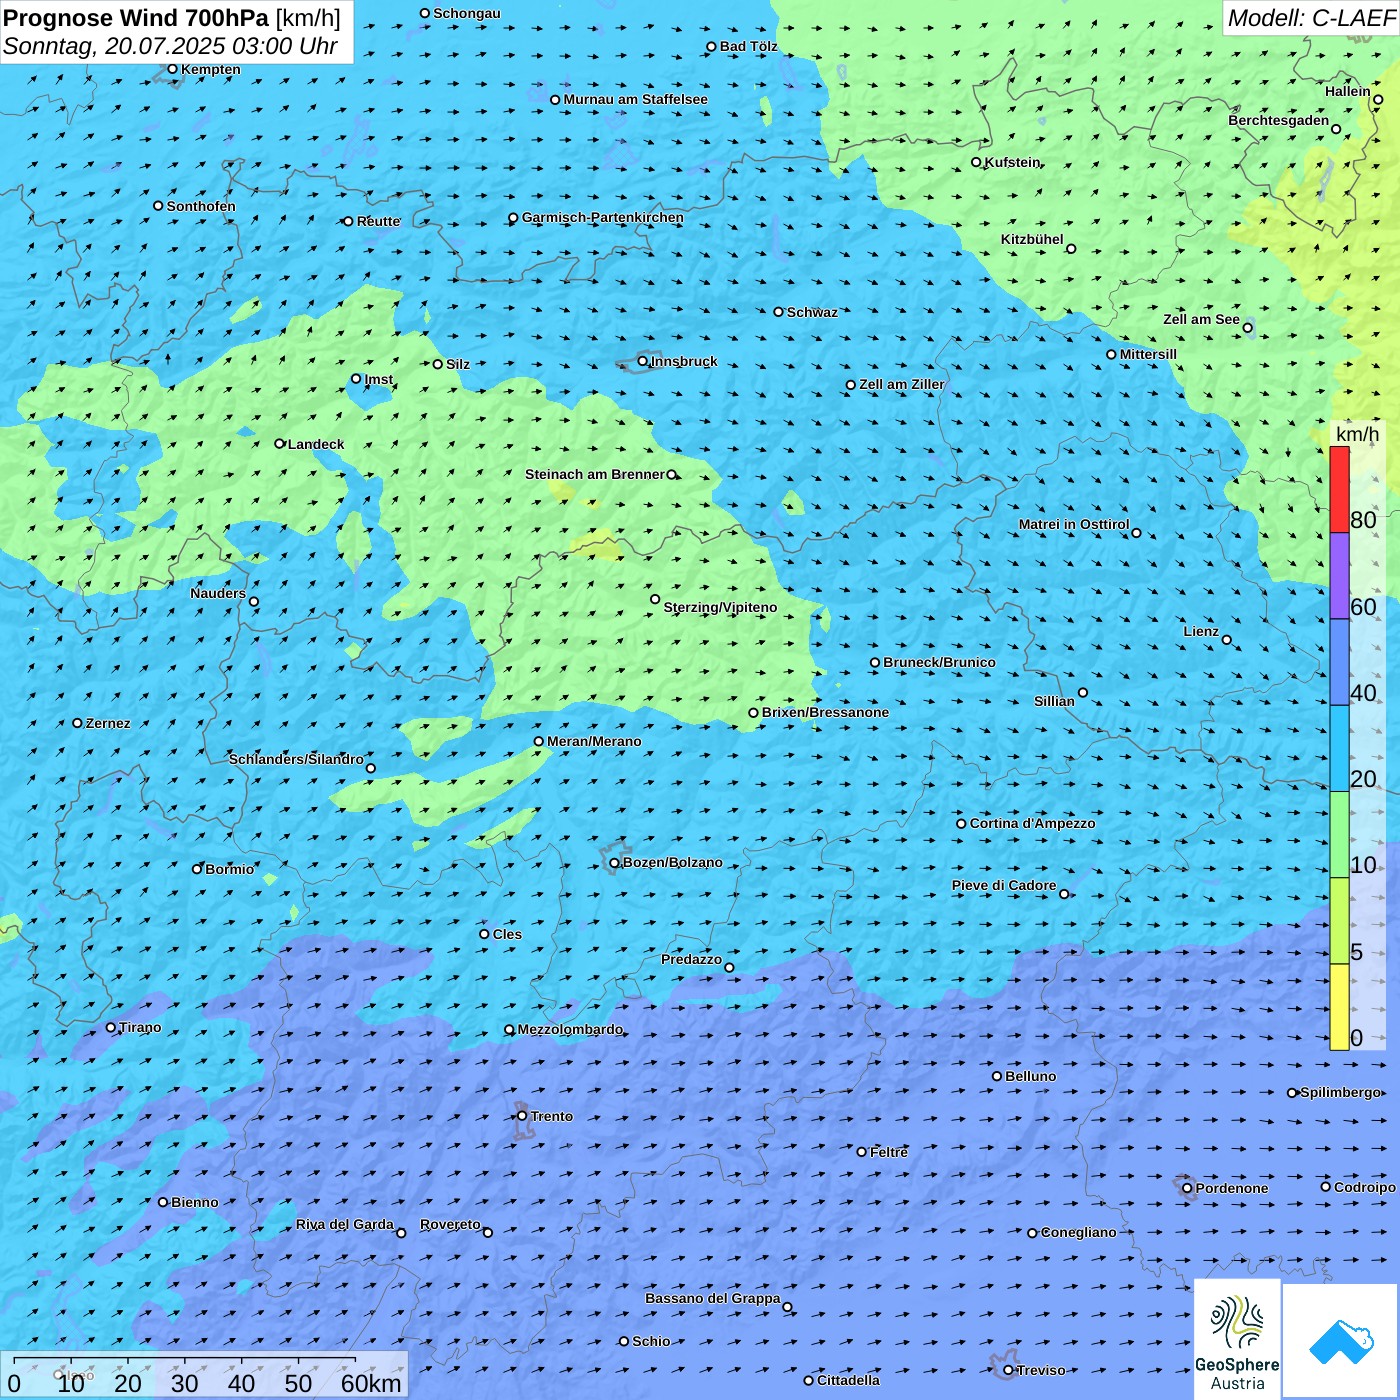This screenshot has height=1400, width=1400.
Task: Click the Feltre label
Action: coord(889,1152)
